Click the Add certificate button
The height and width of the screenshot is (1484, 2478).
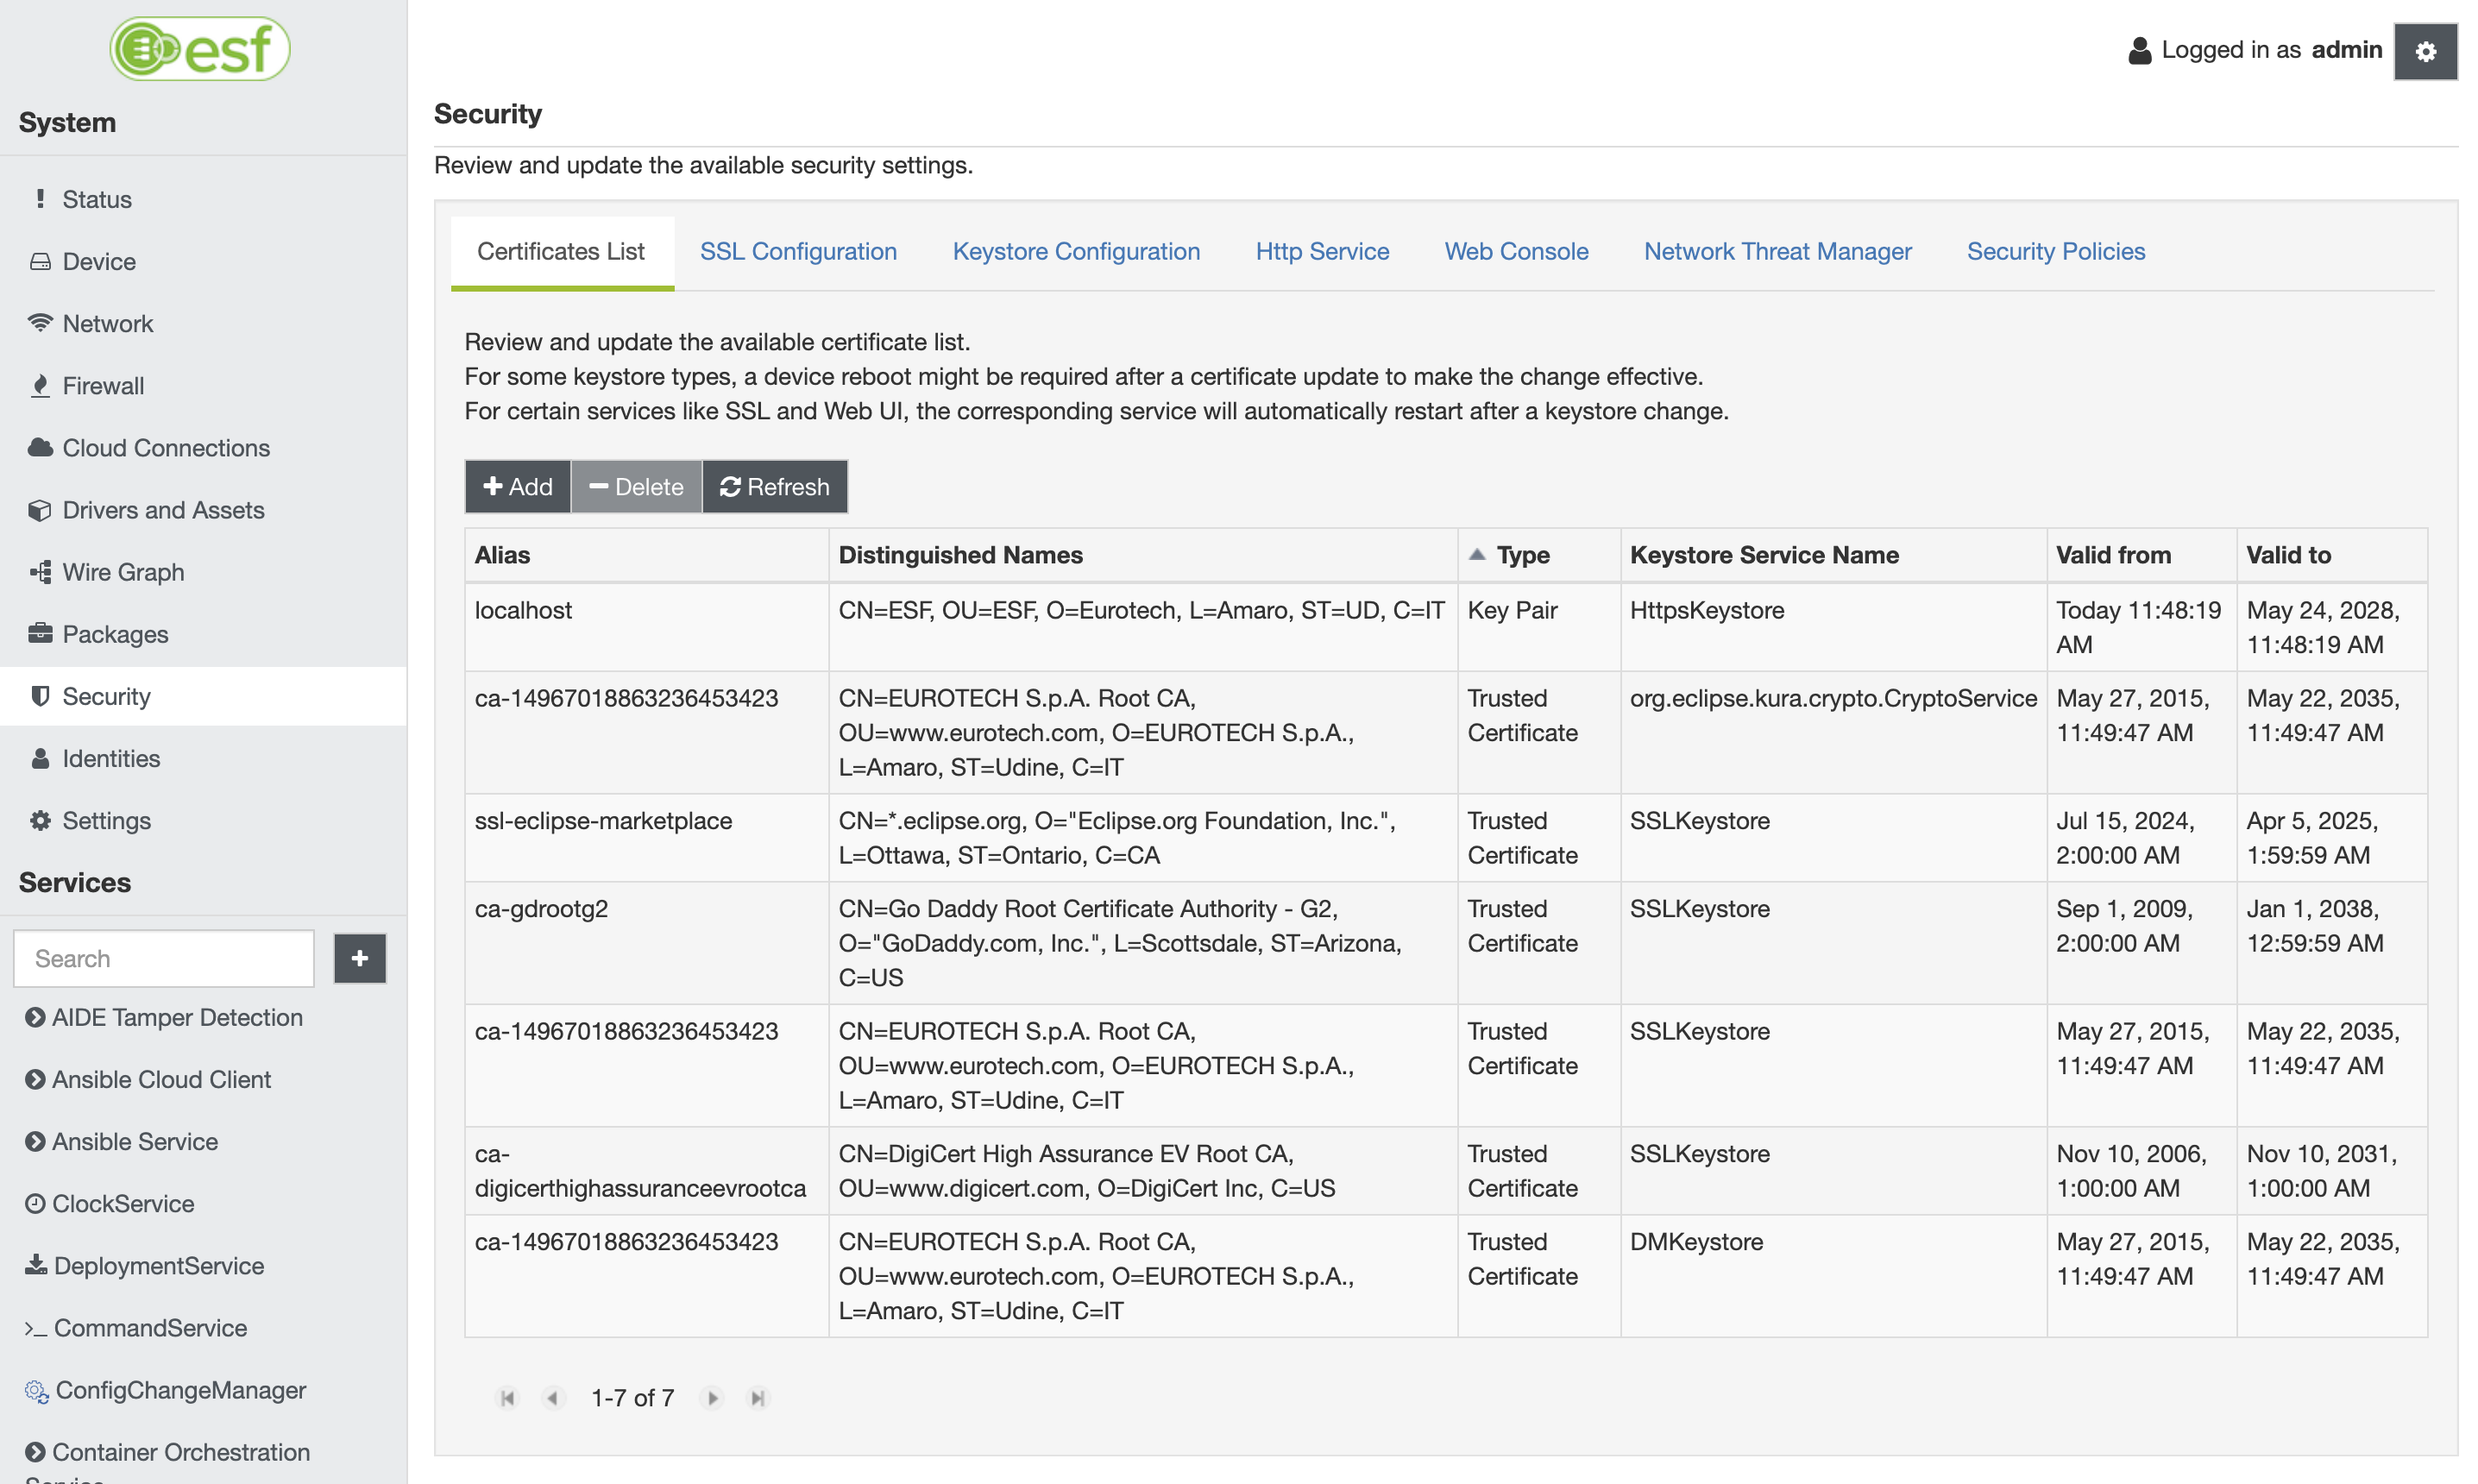tap(518, 486)
